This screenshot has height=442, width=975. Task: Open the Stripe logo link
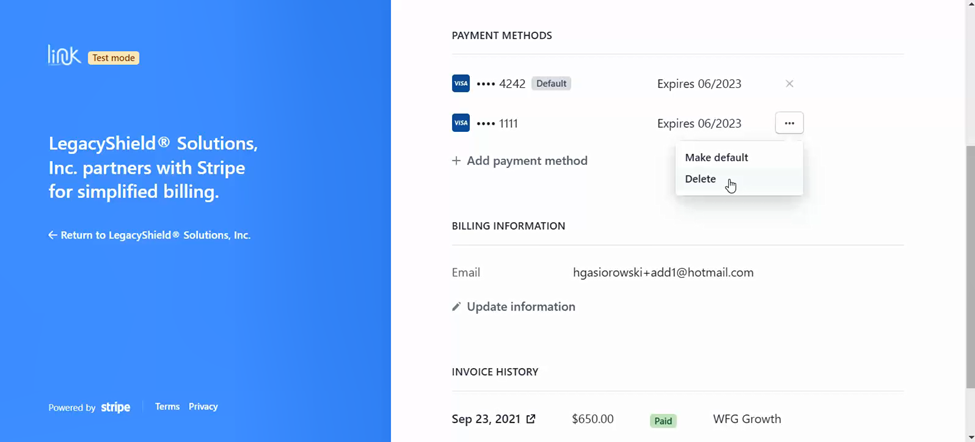point(116,408)
